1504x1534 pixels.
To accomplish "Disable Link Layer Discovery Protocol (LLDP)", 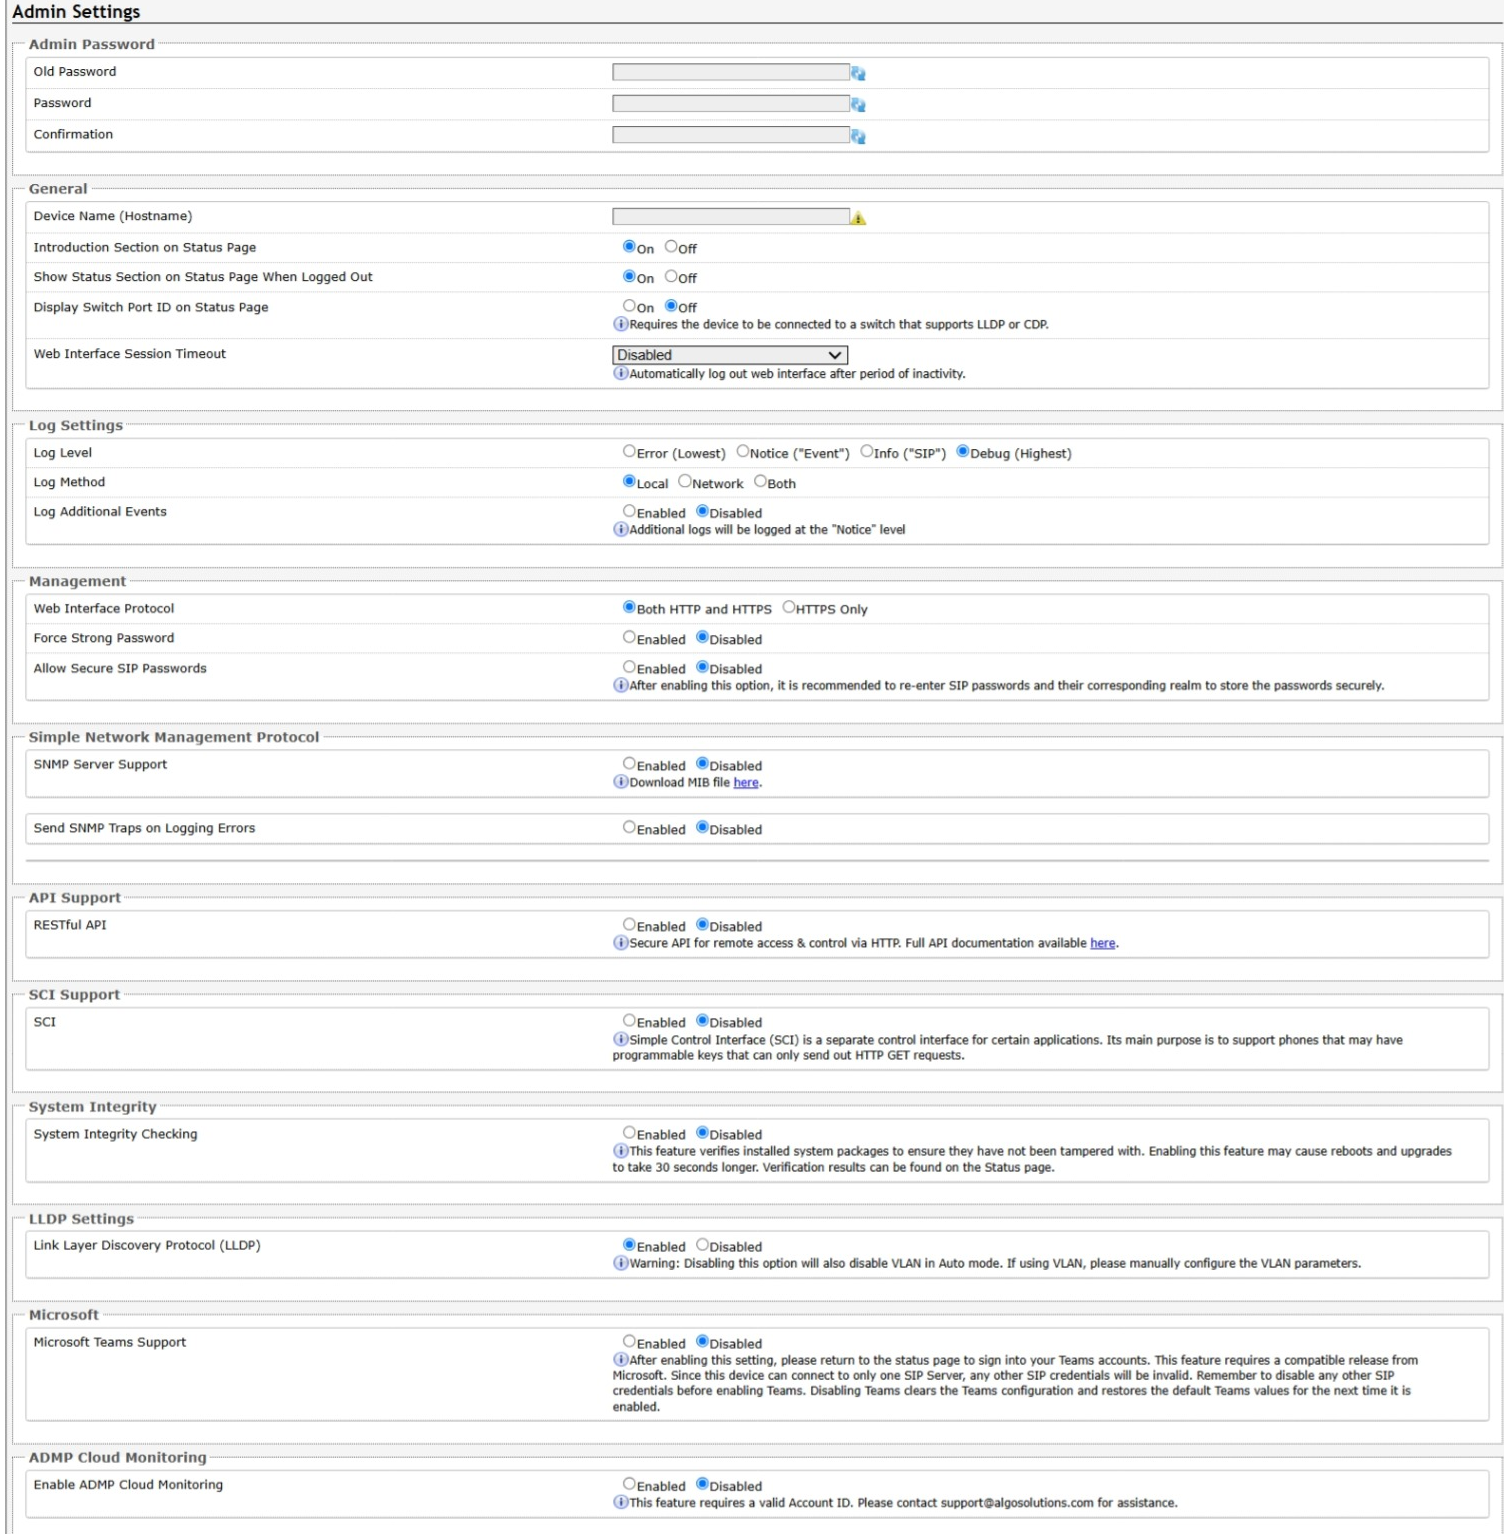I will (702, 1245).
